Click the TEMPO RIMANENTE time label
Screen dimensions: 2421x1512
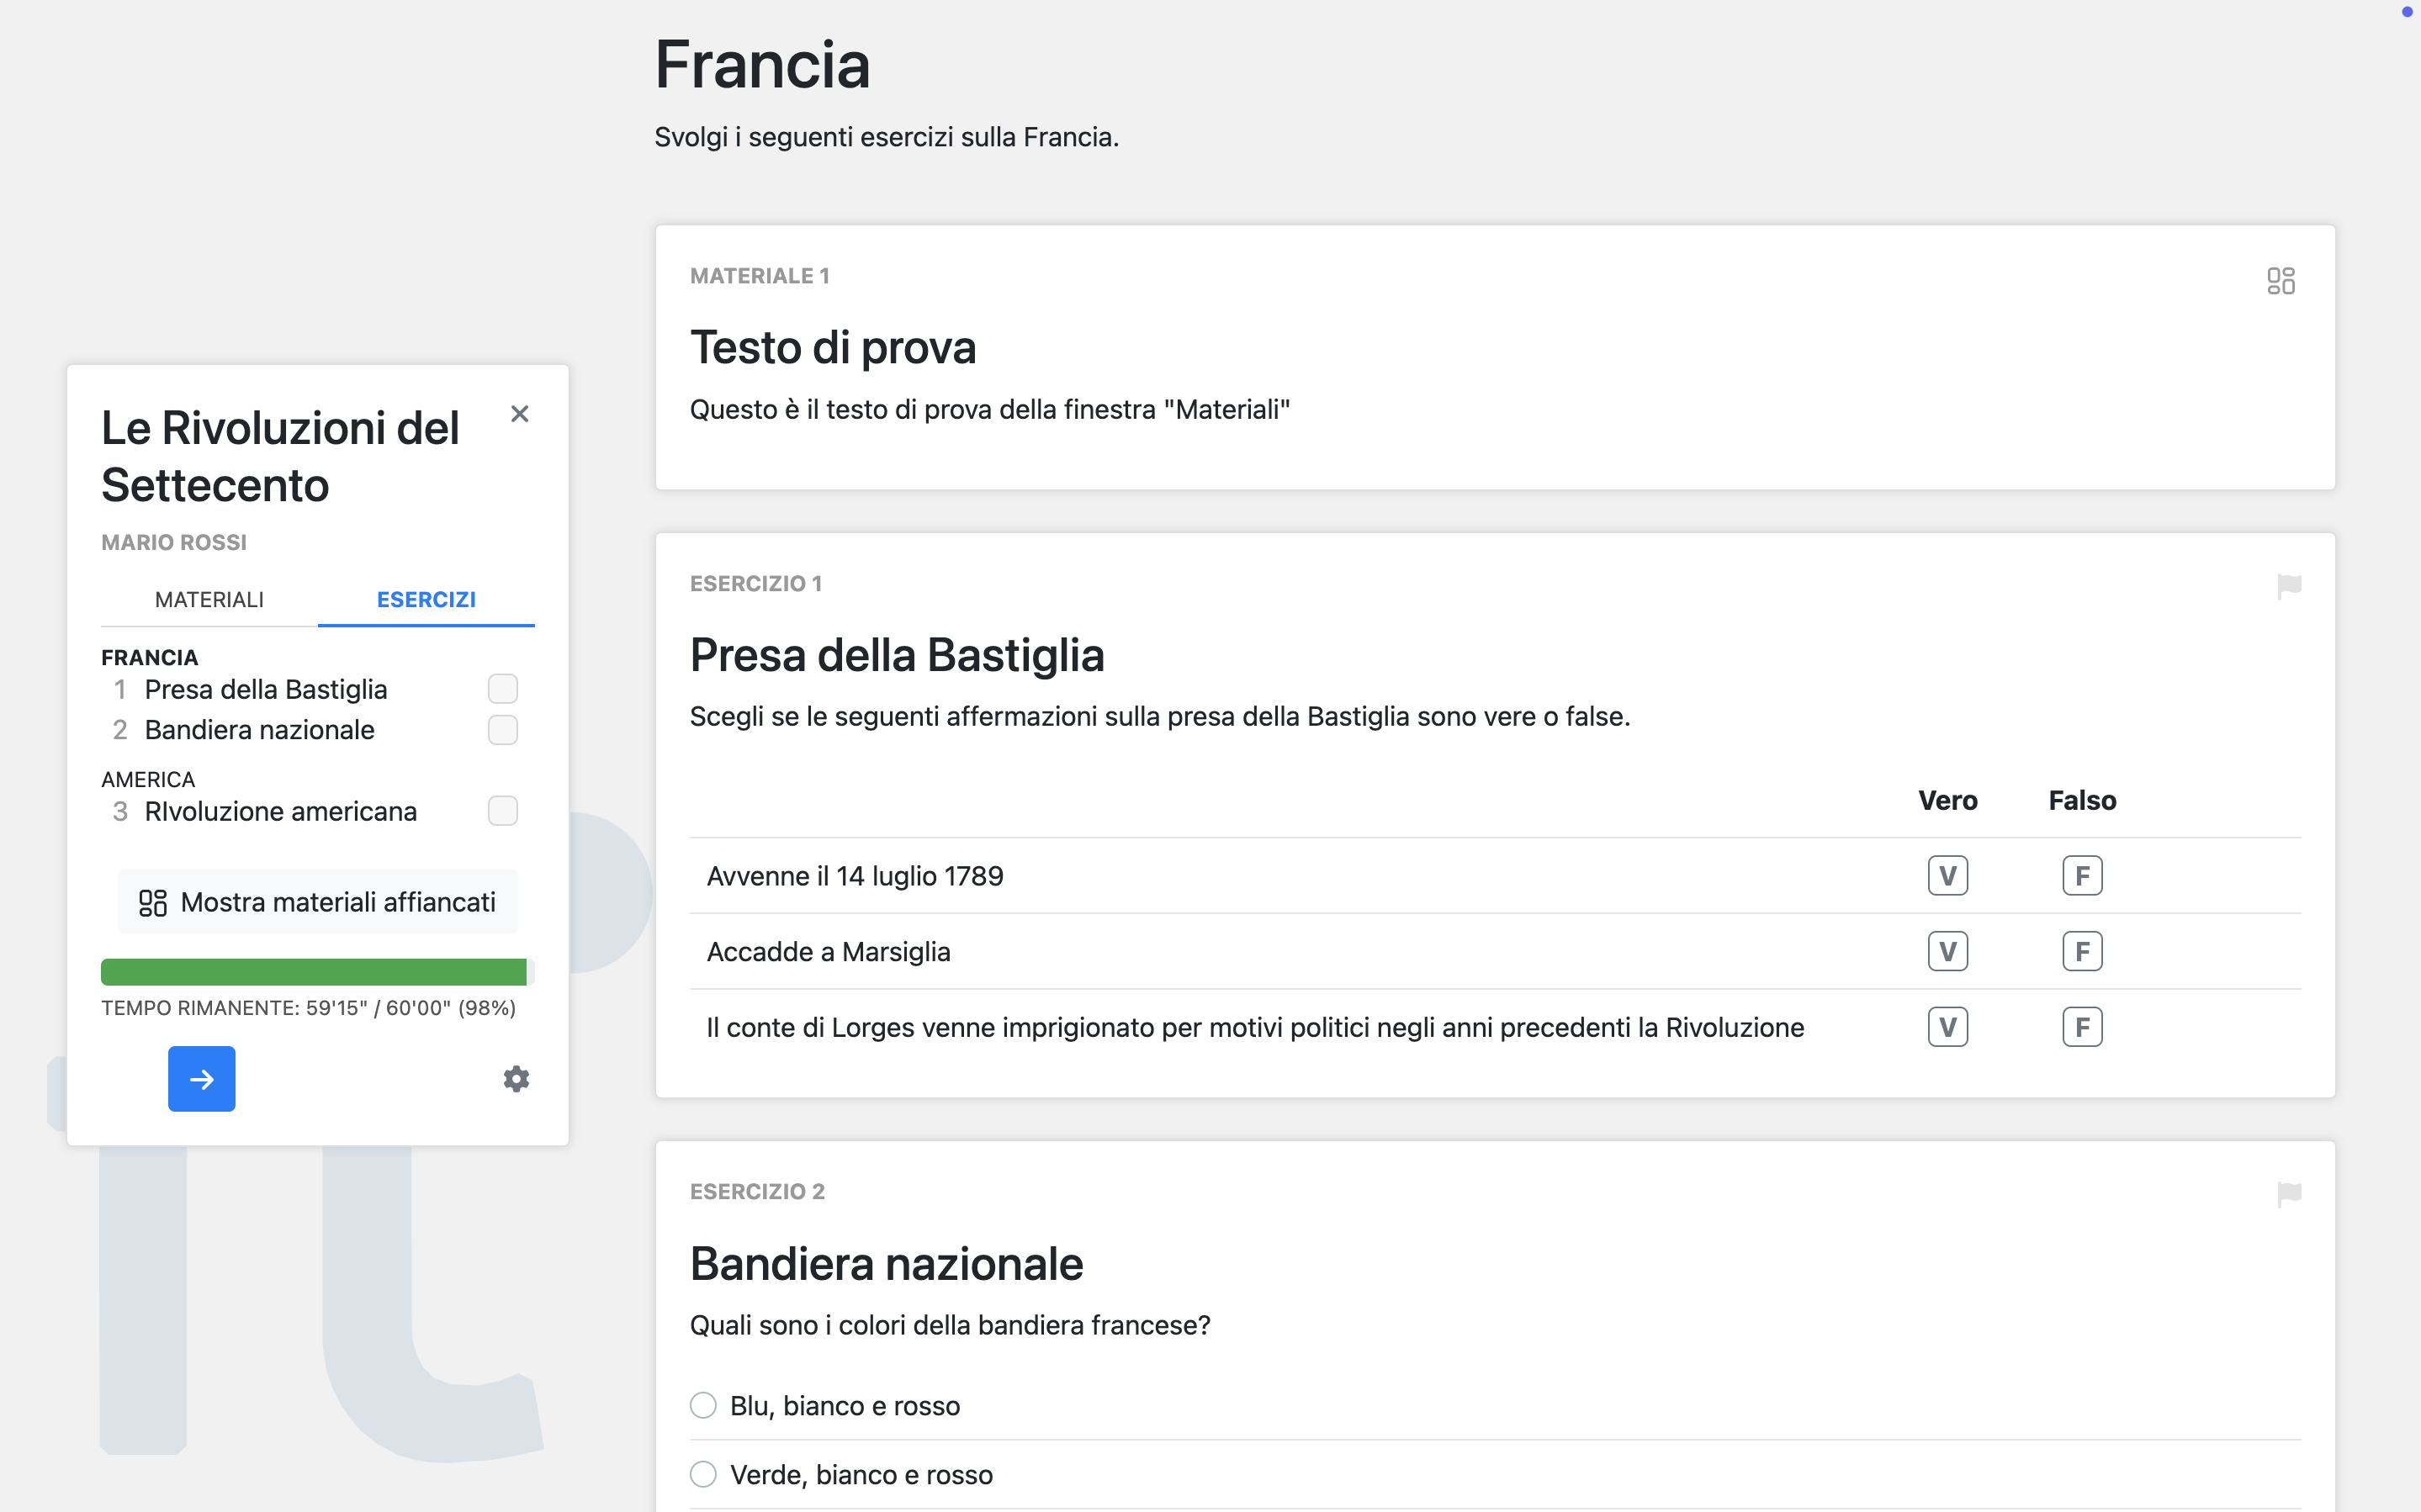click(x=308, y=1008)
